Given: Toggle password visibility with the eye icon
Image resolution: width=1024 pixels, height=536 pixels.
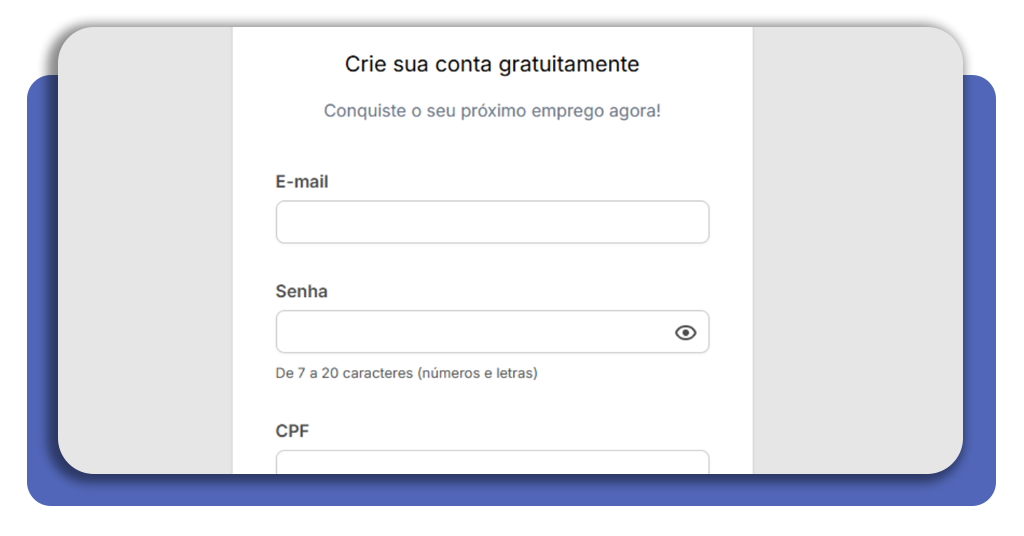Looking at the screenshot, I should click(685, 333).
